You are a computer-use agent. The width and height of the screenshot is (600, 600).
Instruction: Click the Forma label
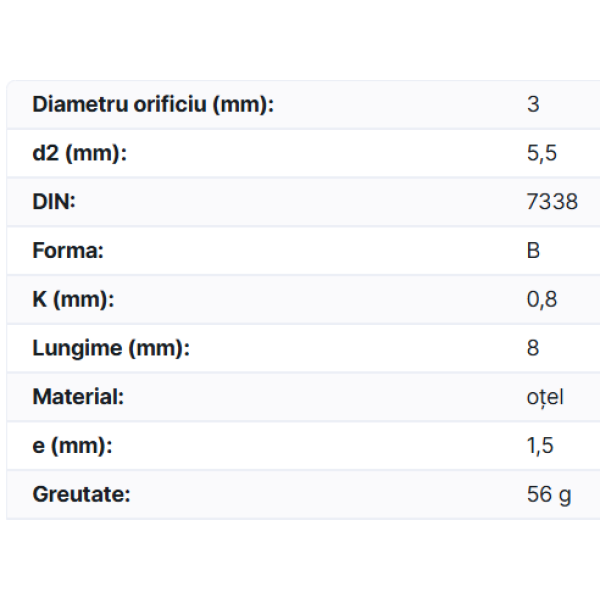pos(68,250)
